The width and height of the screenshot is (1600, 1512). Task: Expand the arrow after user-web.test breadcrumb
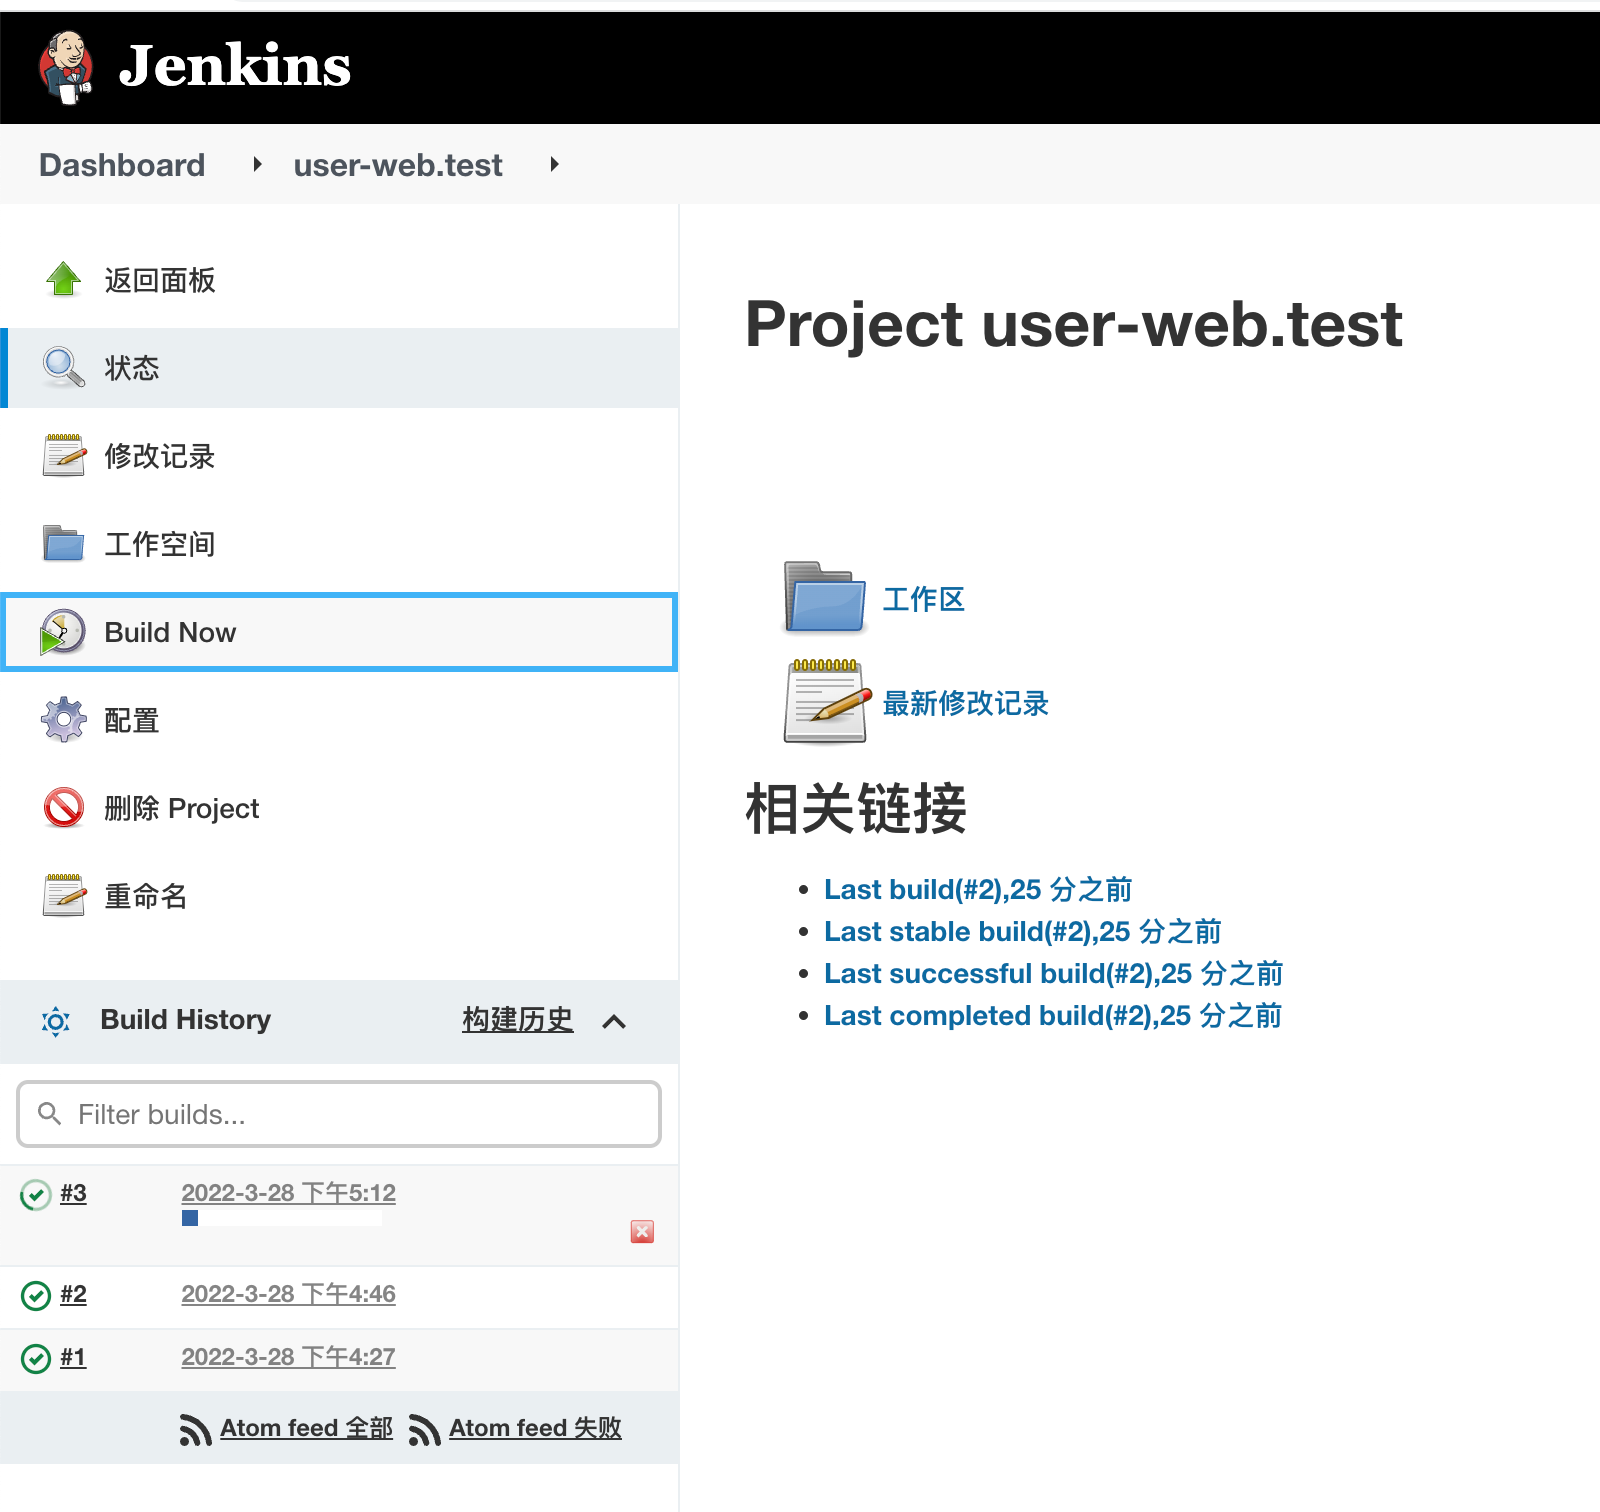554,164
